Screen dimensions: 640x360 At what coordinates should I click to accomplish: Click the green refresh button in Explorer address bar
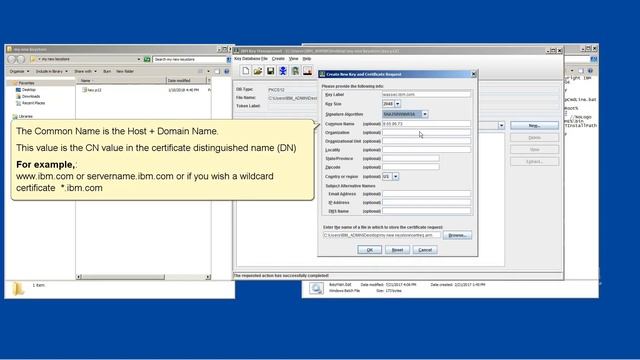click(x=147, y=60)
